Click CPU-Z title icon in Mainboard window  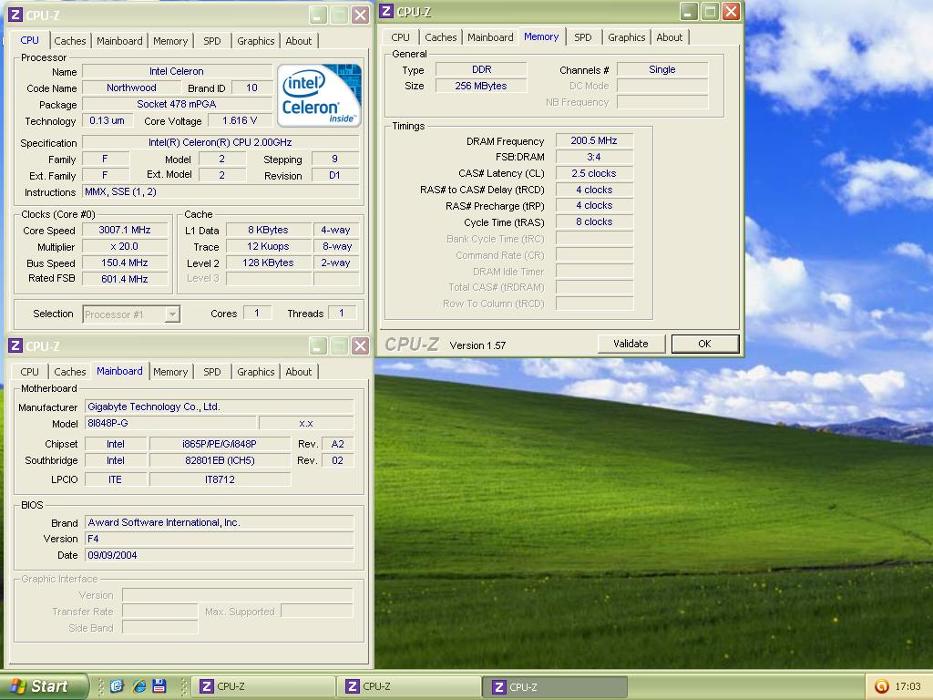(15, 346)
